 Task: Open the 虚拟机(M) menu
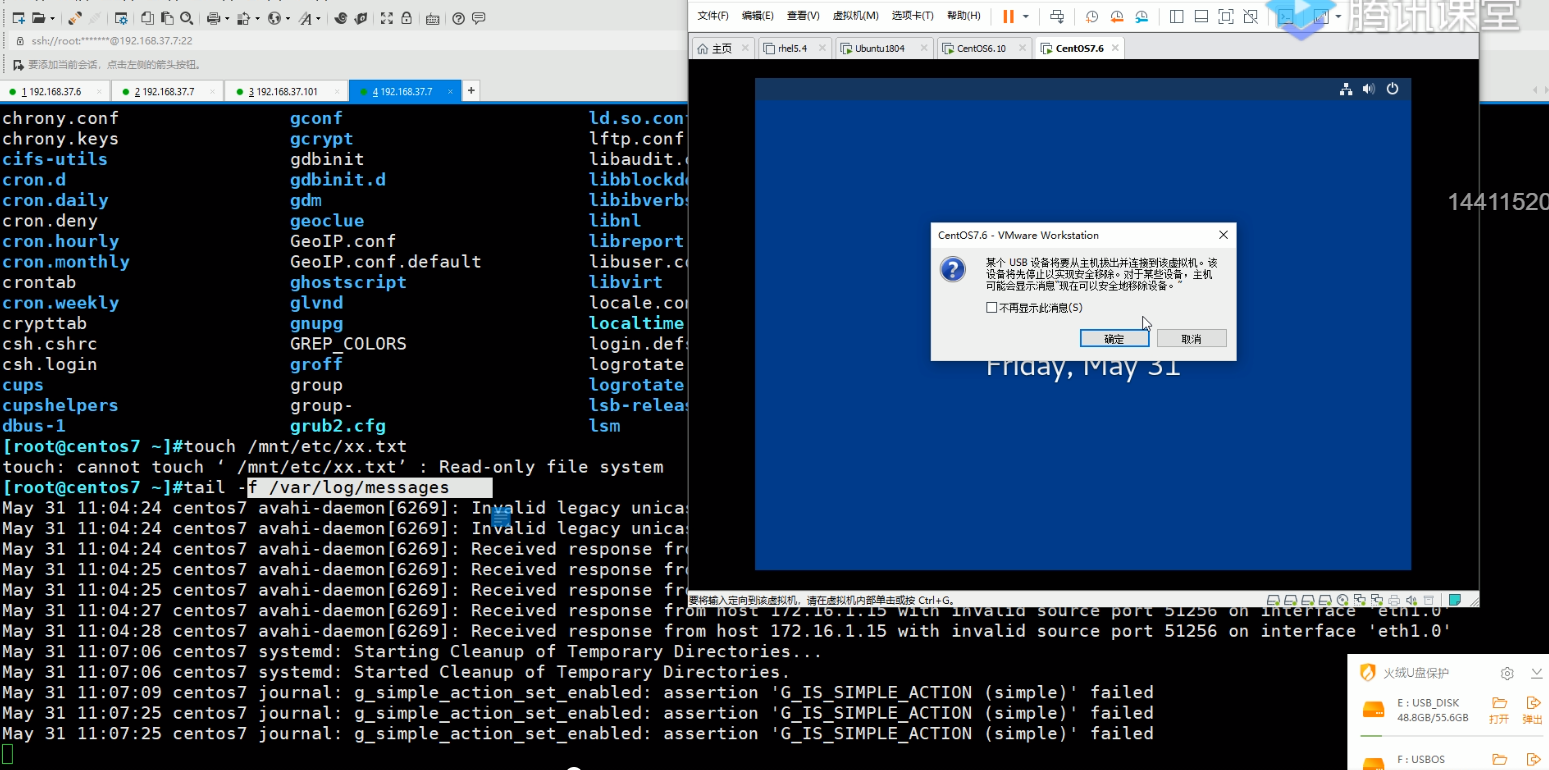tap(855, 16)
